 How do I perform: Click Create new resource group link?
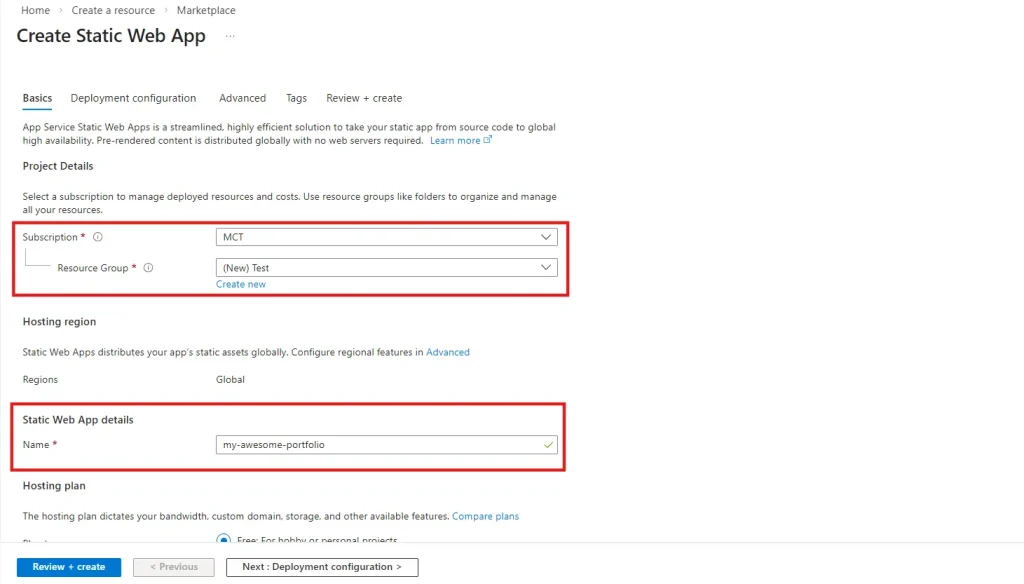coord(241,284)
